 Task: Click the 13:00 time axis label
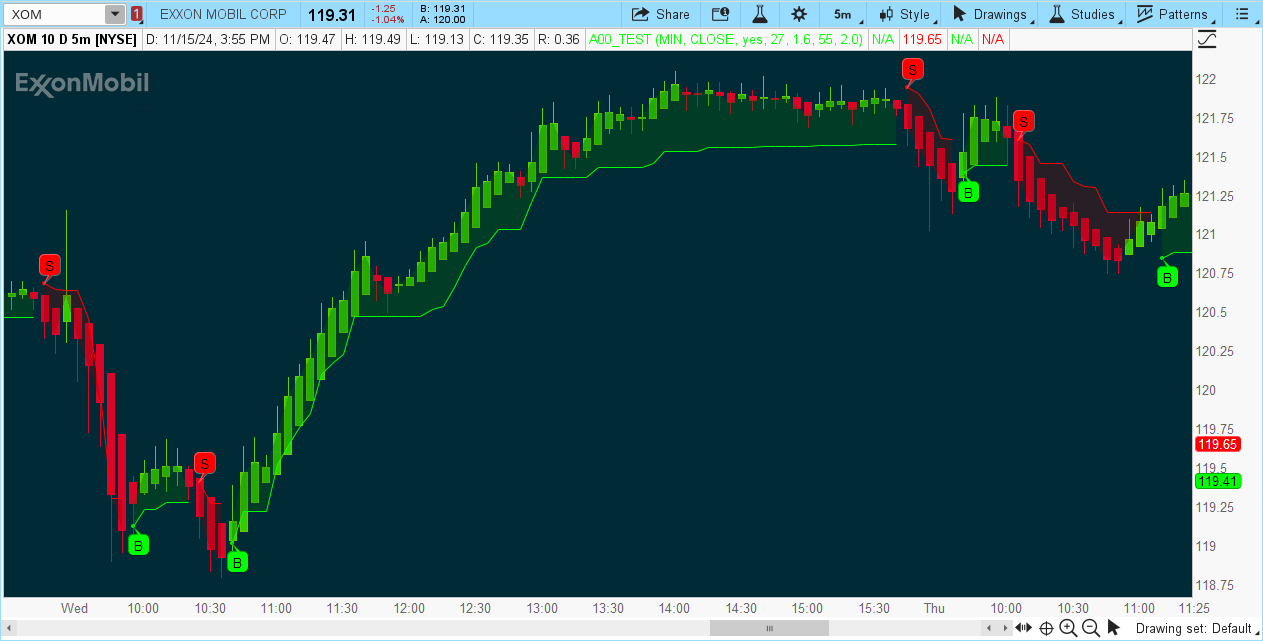click(x=542, y=608)
